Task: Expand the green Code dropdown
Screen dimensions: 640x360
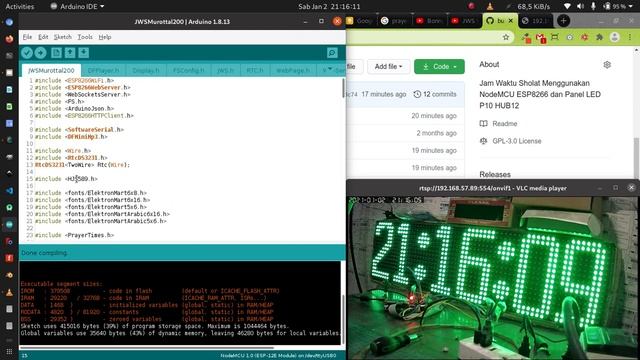Action: pyautogui.click(x=439, y=67)
